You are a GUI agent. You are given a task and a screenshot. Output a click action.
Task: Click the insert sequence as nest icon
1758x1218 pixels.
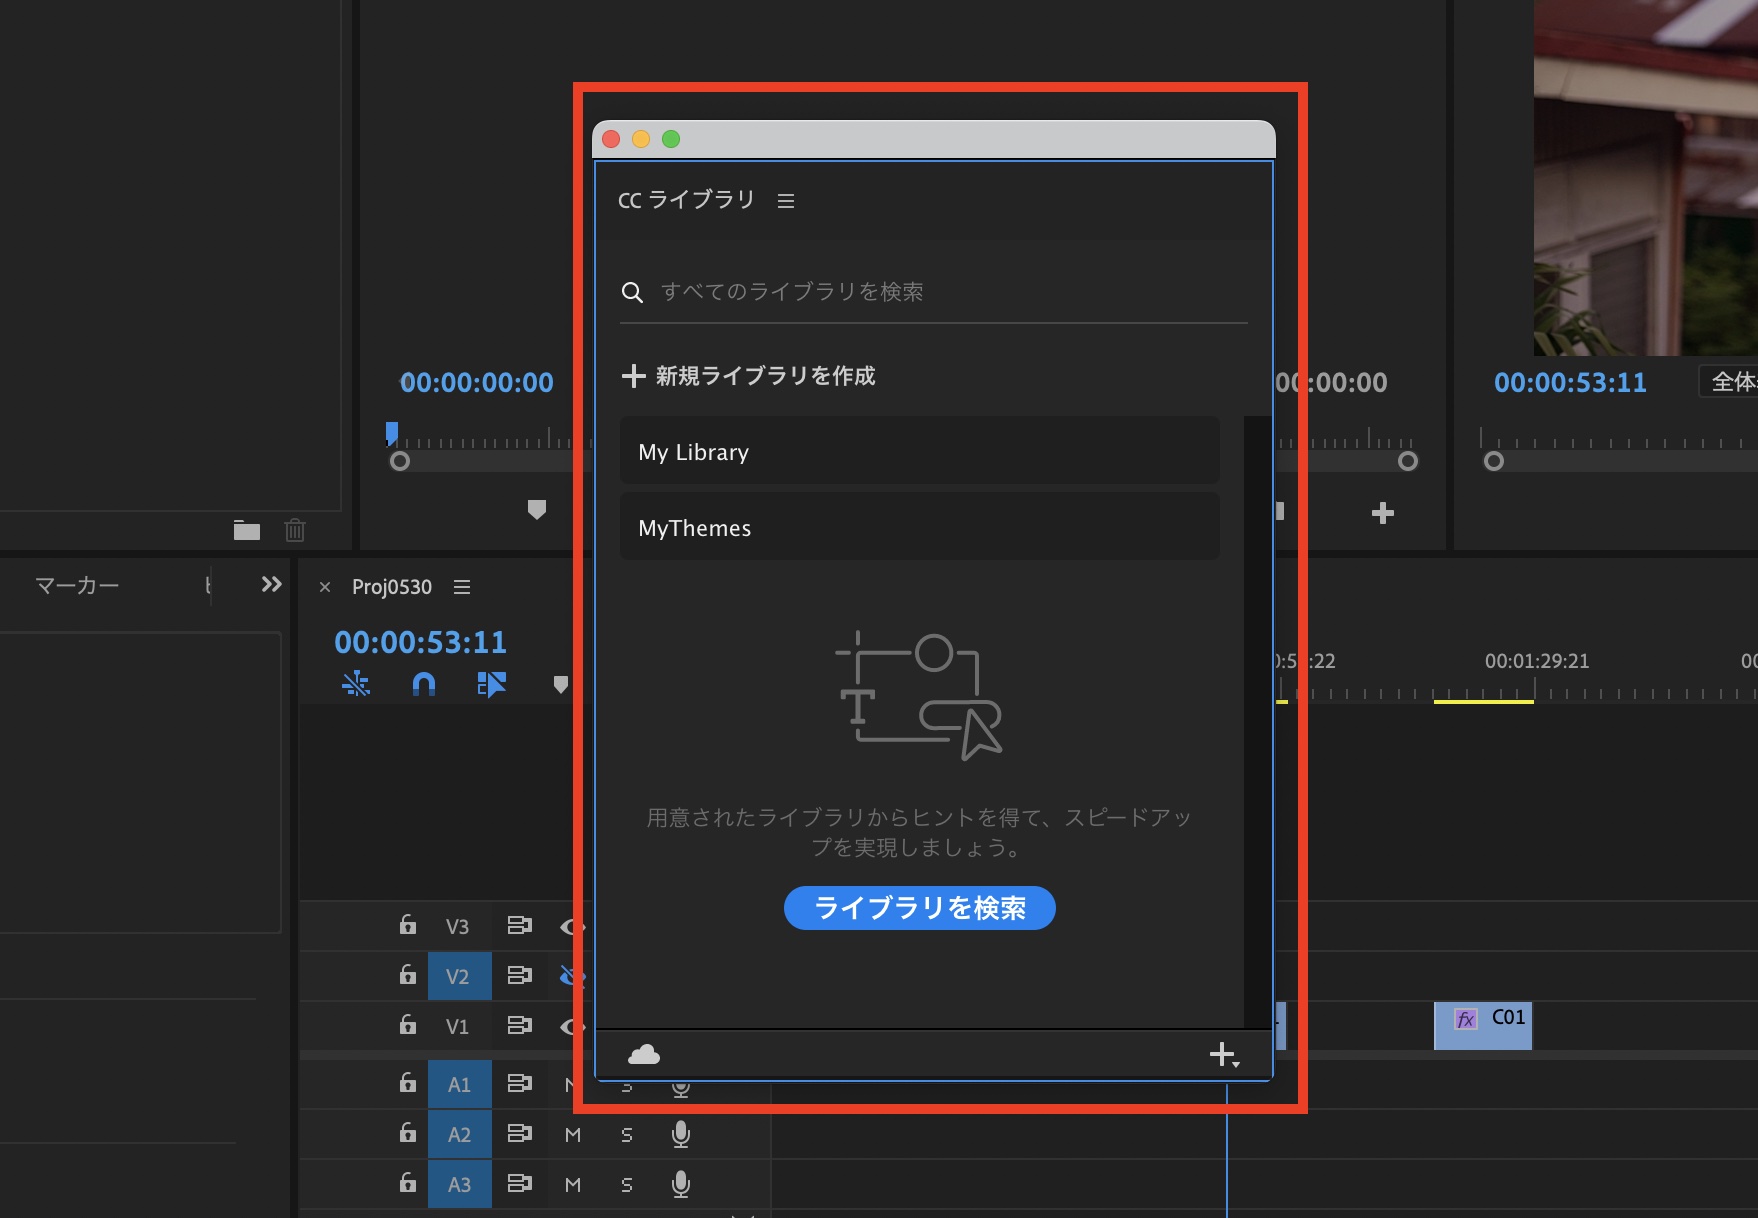coord(356,684)
